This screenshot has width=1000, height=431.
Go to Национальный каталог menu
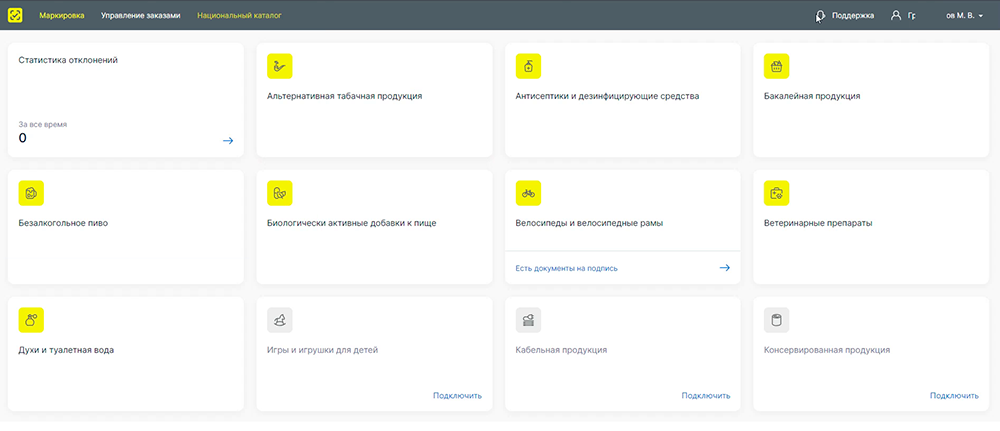pyautogui.click(x=239, y=16)
